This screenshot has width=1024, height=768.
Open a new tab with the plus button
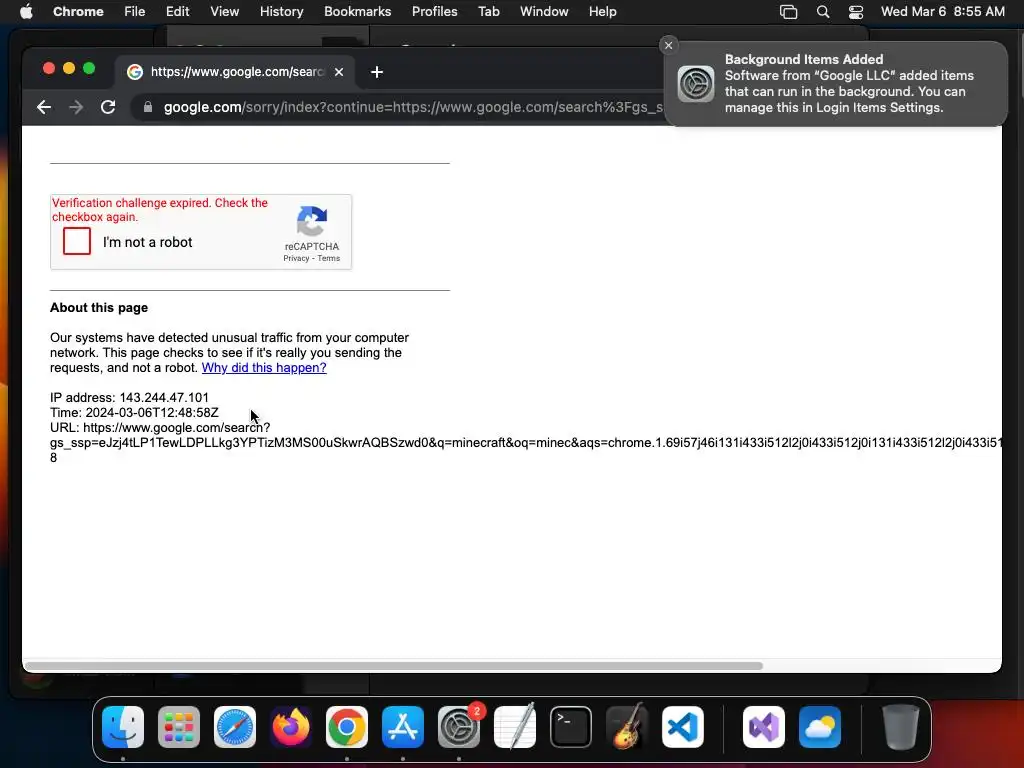(x=377, y=72)
